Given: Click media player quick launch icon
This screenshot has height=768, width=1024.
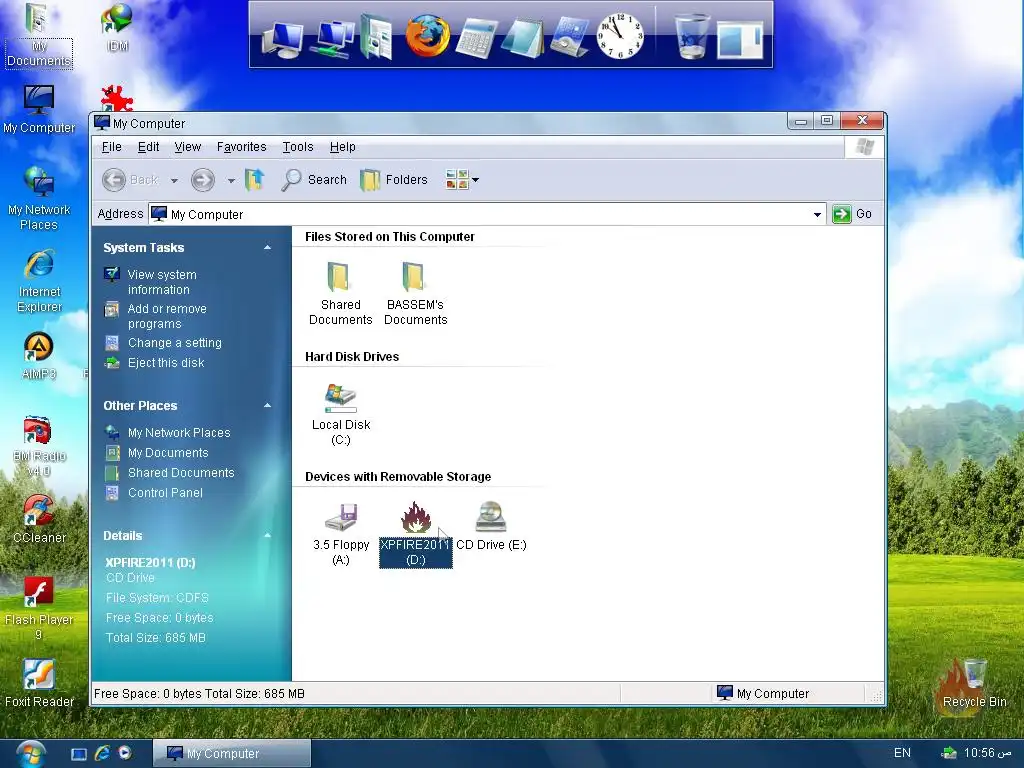Looking at the screenshot, I should [x=125, y=753].
